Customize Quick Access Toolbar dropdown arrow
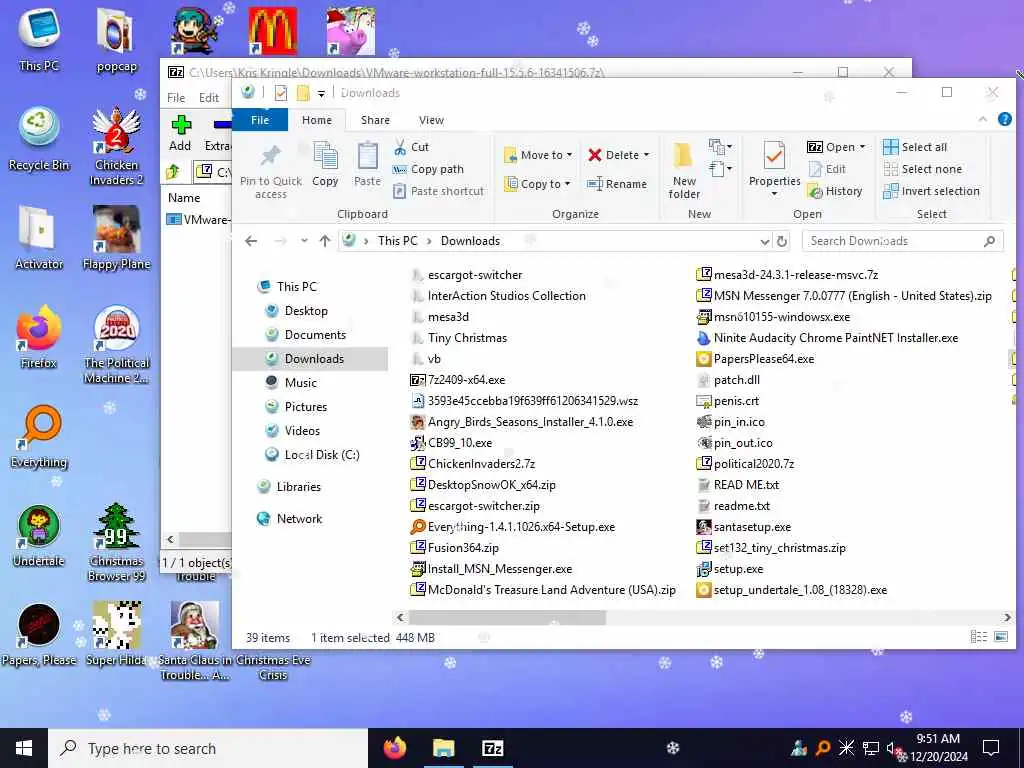This screenshot has width=1024, height=768. coord(321,94)
